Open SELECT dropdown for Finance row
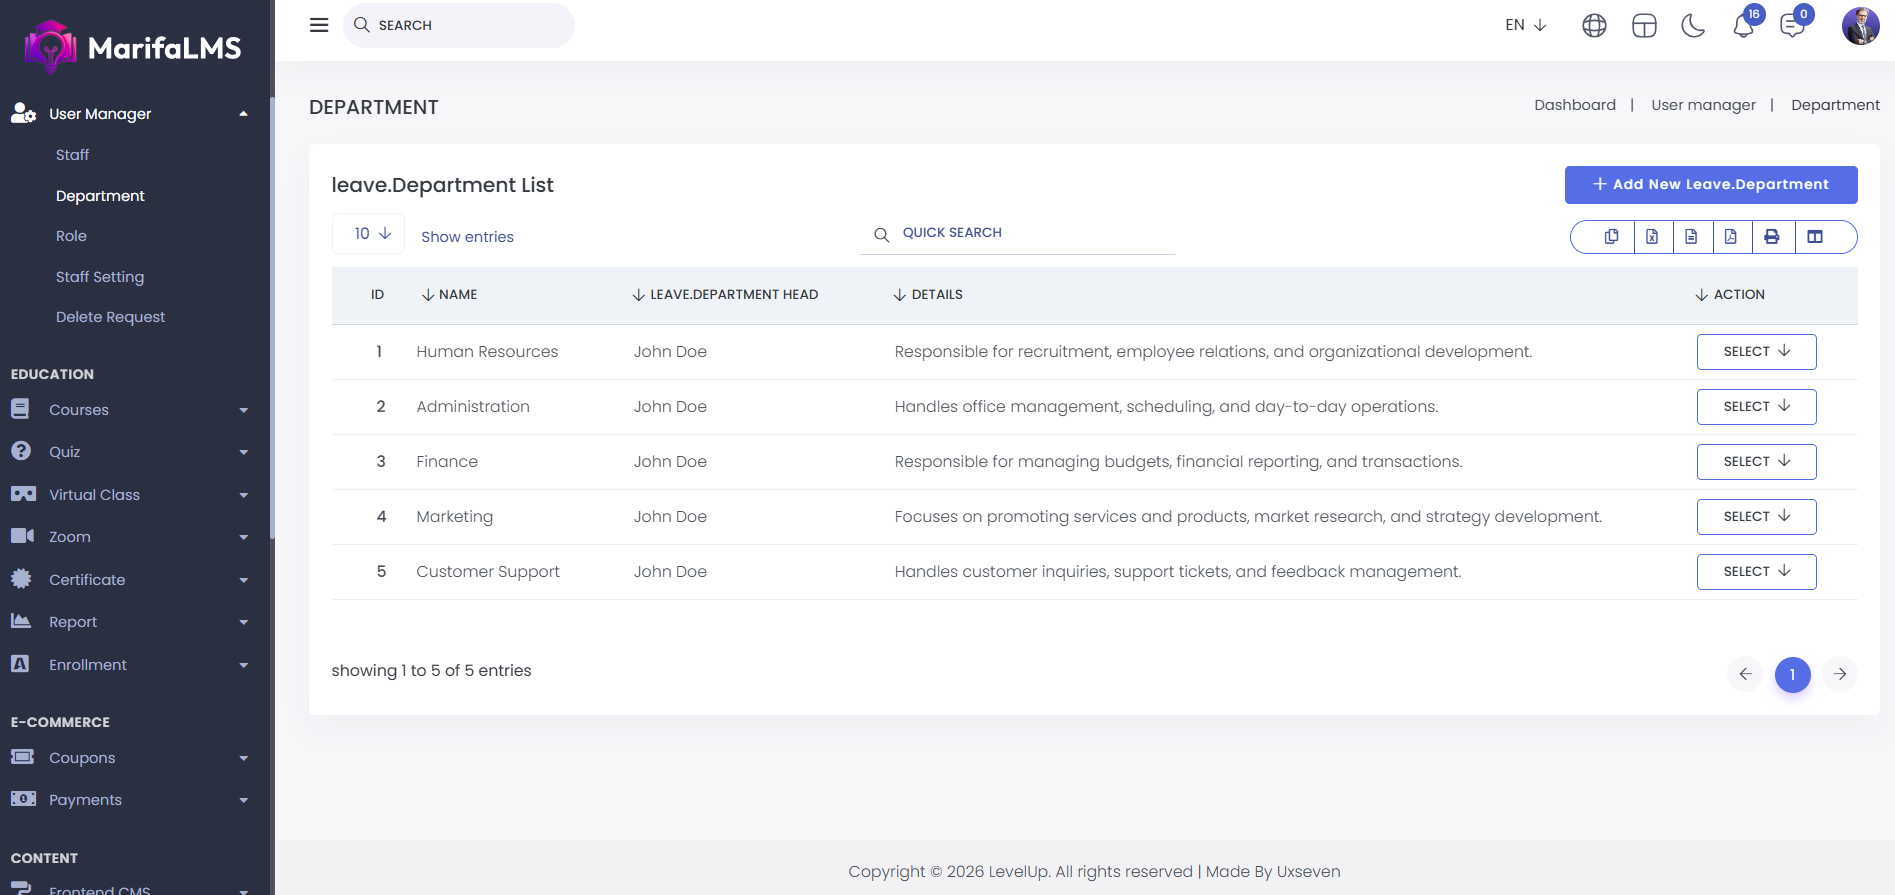 pos(1756,462)
